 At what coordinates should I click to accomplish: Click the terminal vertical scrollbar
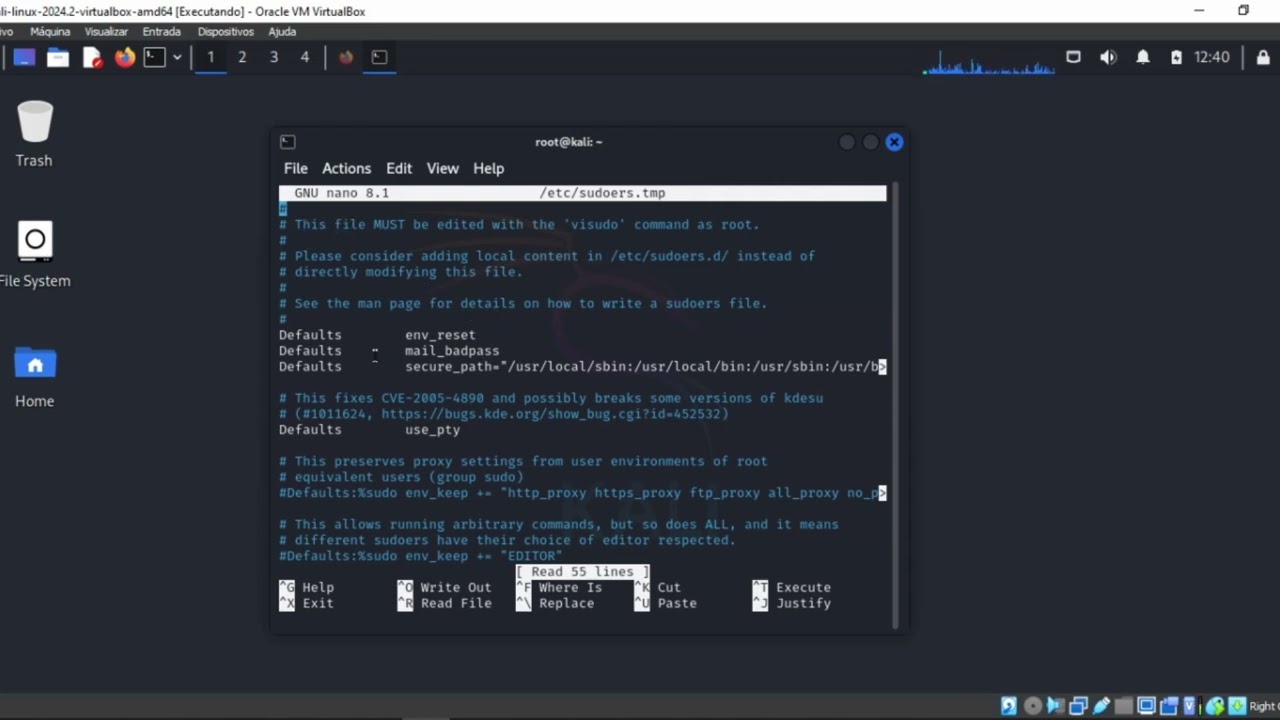894,405
